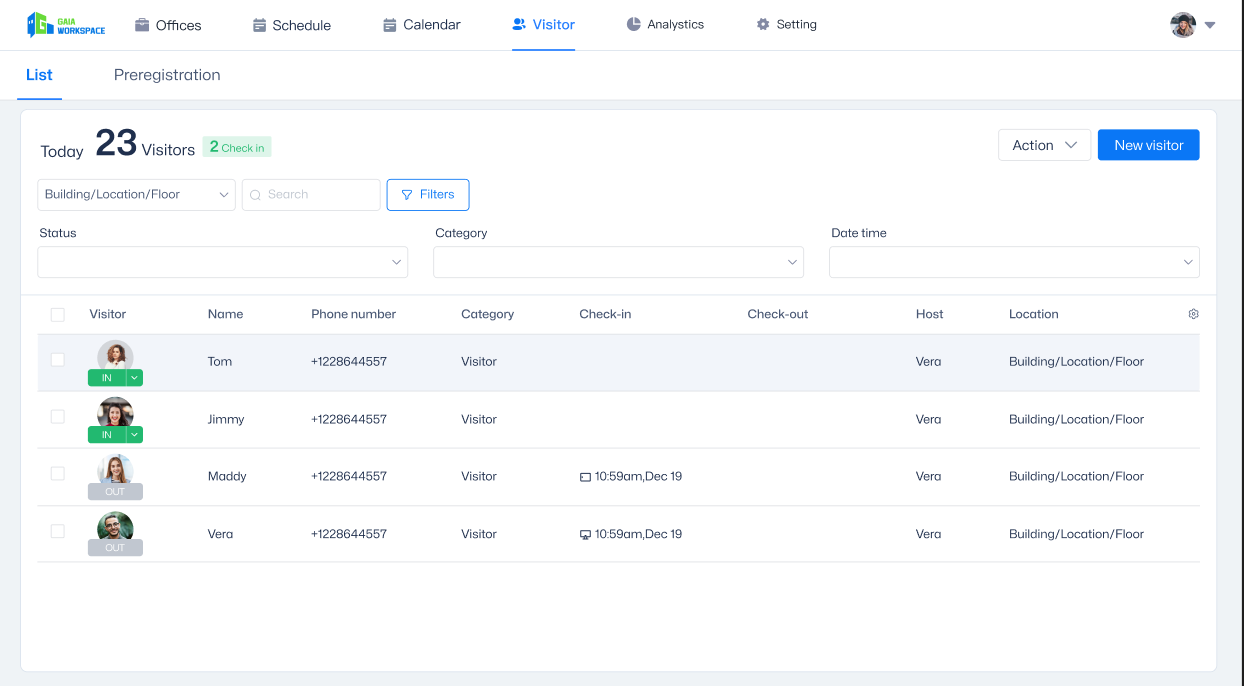Check the select-all checkbox in table header
The width and height of the screenshot is (1244, 686).
(x=57, y=313)
